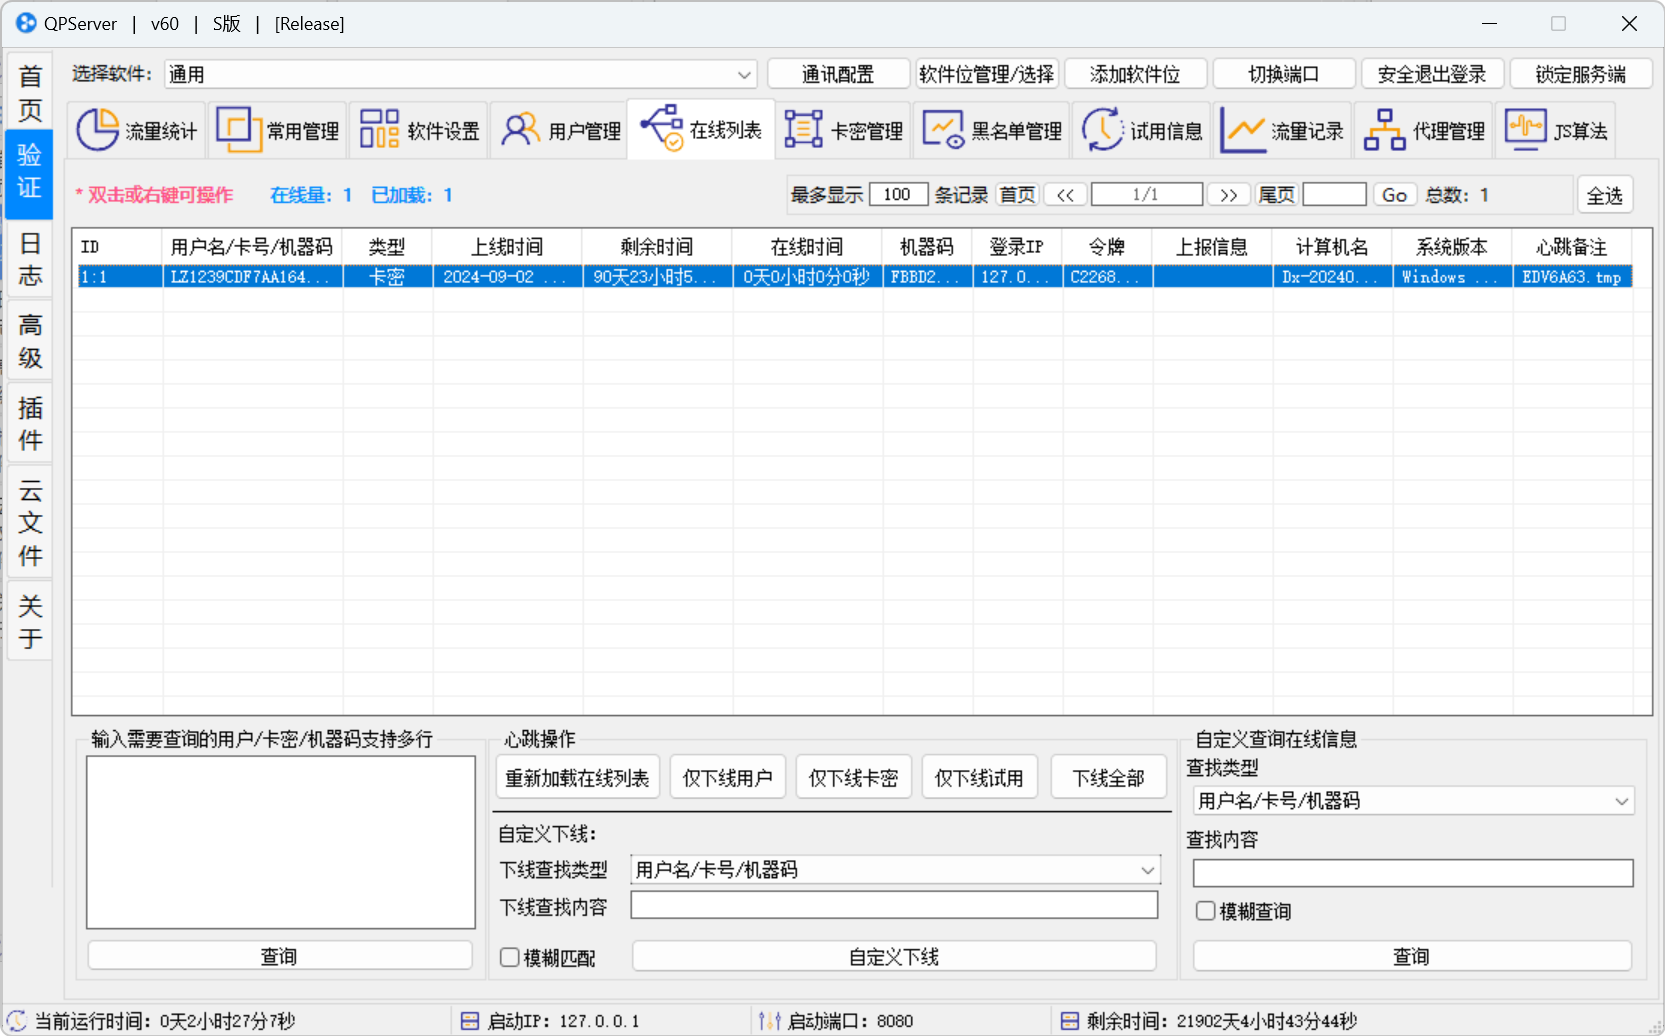Viewport: 1665px width, 1036px height.
Task: Open the 流量记录 traffic log
Action: tap(1283, 129)
